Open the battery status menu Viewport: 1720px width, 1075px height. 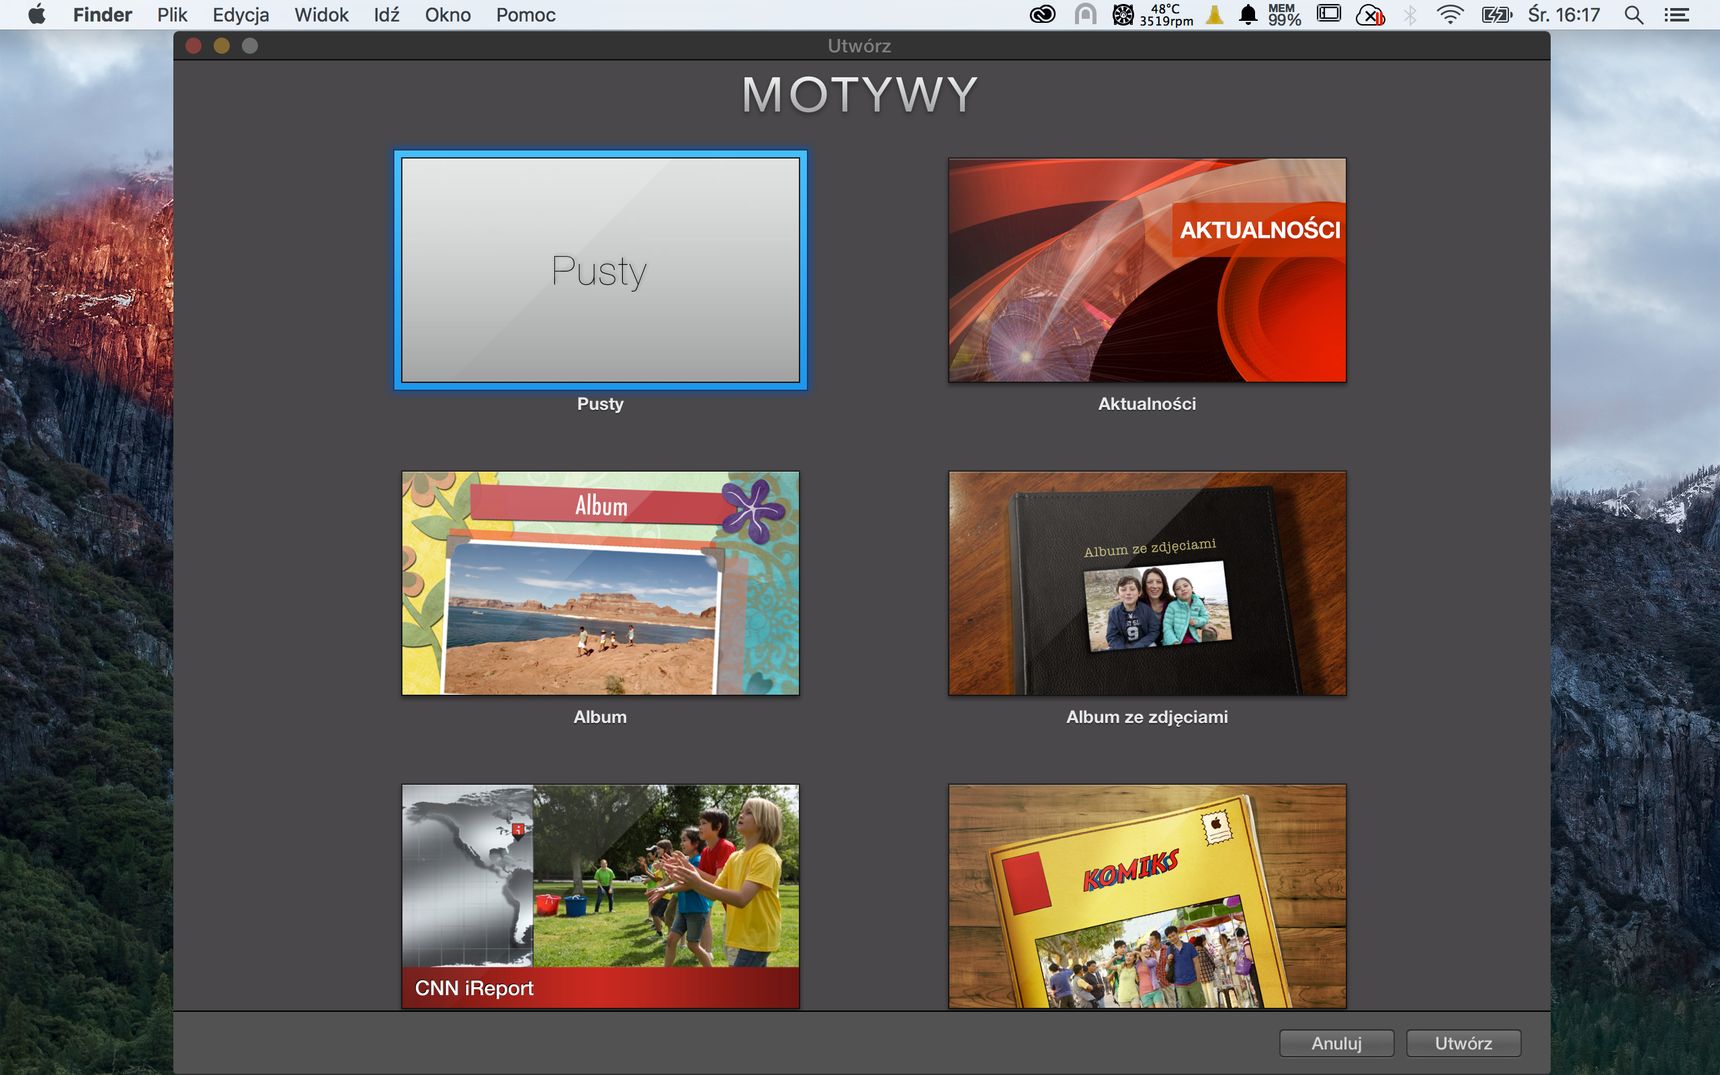tap(1497, 15)
